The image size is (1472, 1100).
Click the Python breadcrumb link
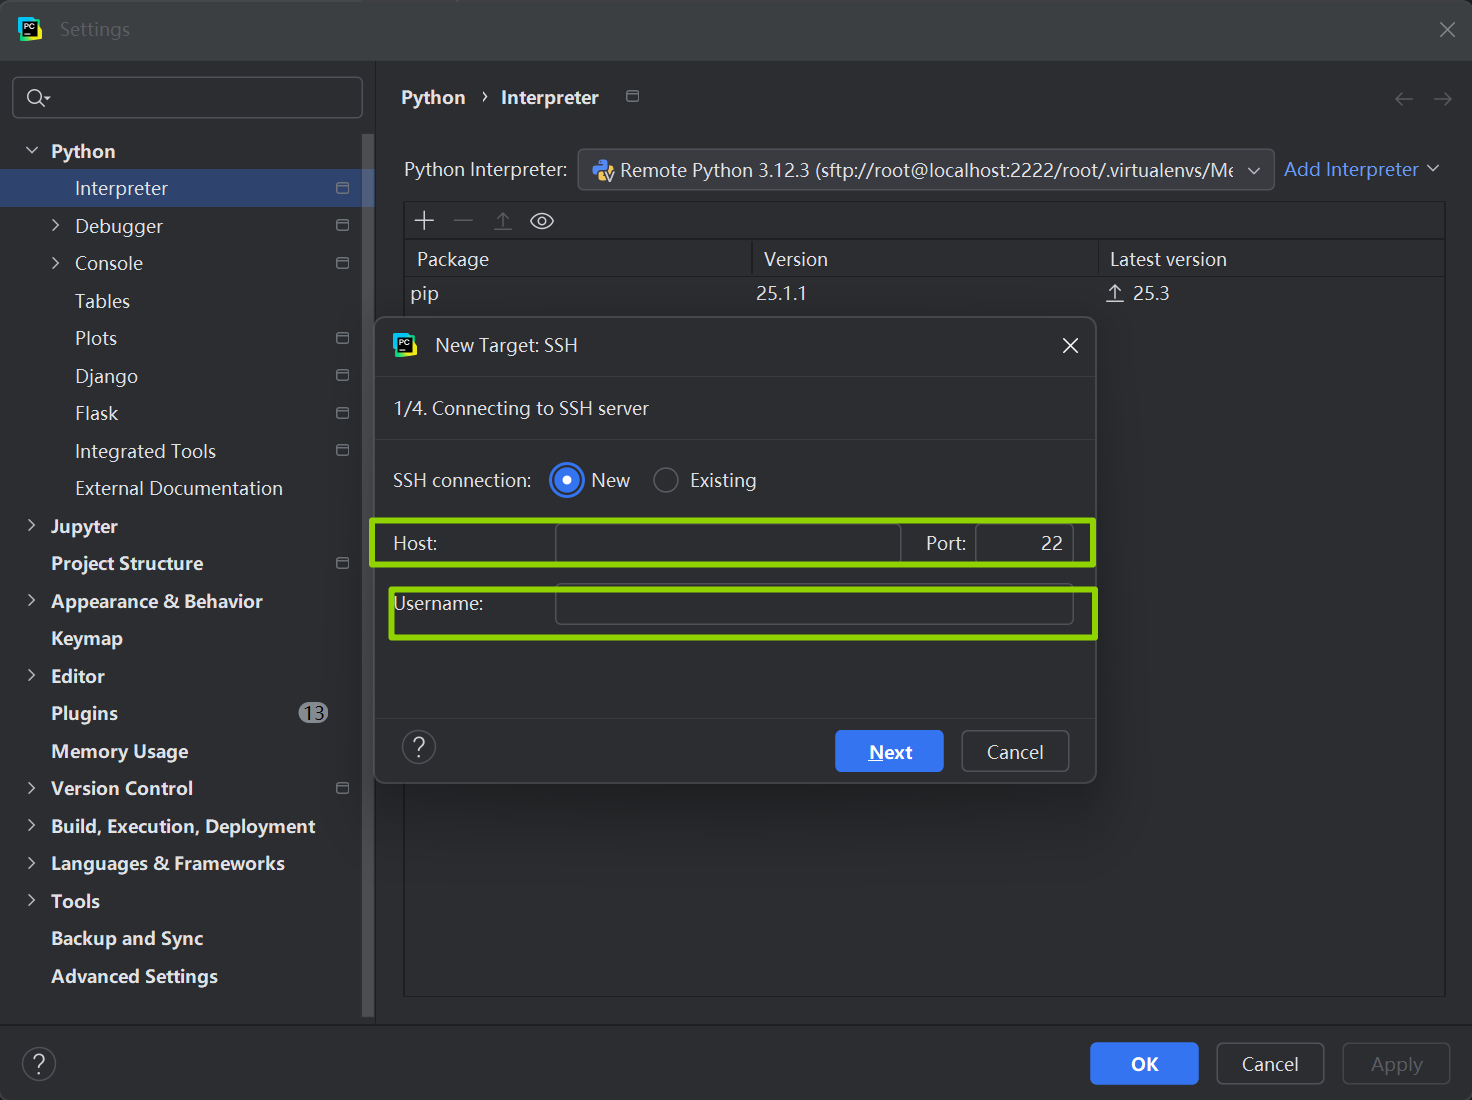pos(433,97)
